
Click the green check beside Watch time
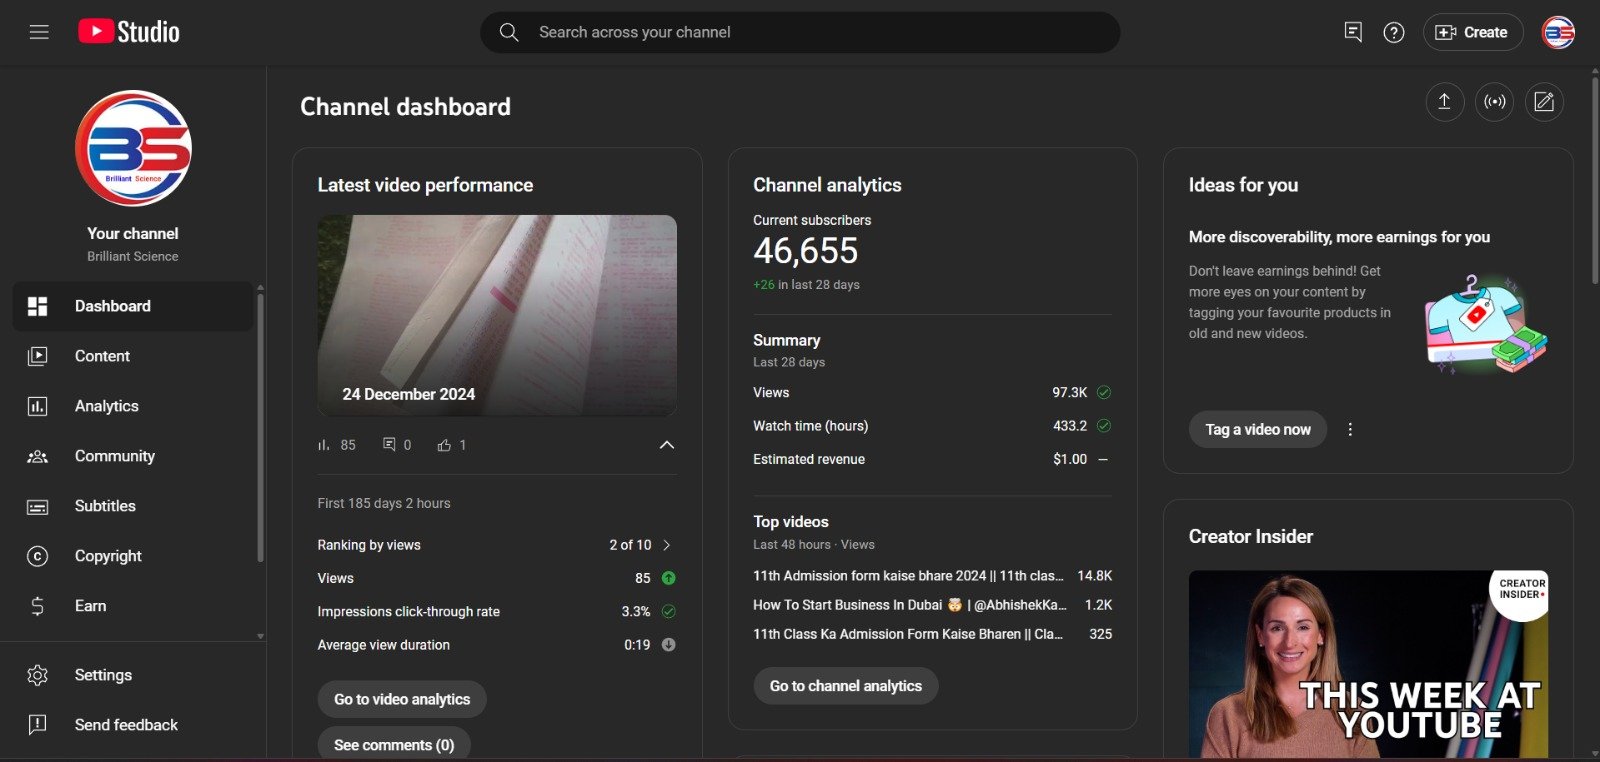[x=1104, y=425]
